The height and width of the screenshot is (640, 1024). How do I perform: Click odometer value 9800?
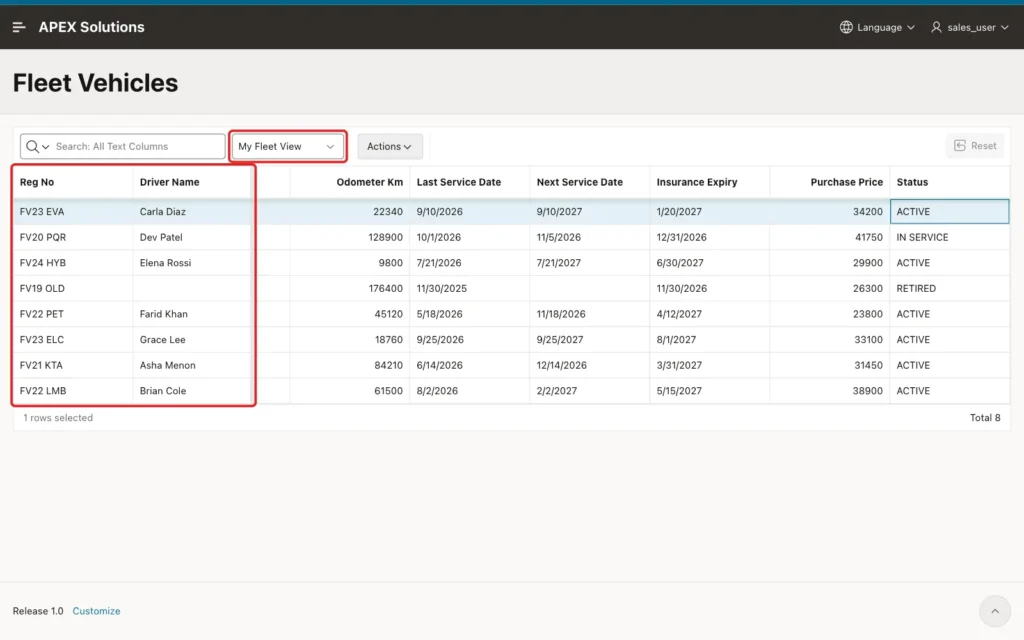pos(391,263)
